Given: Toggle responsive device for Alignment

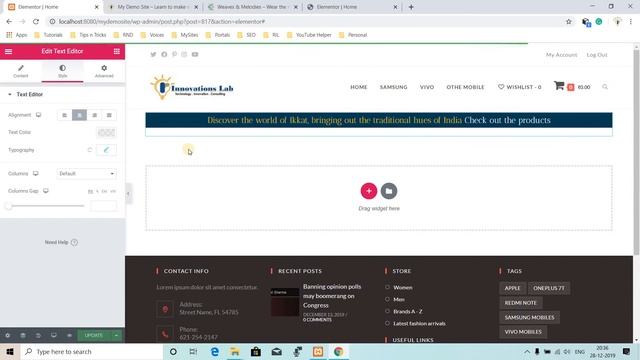Looking at the screenshot, I should [x=38, y=115].
